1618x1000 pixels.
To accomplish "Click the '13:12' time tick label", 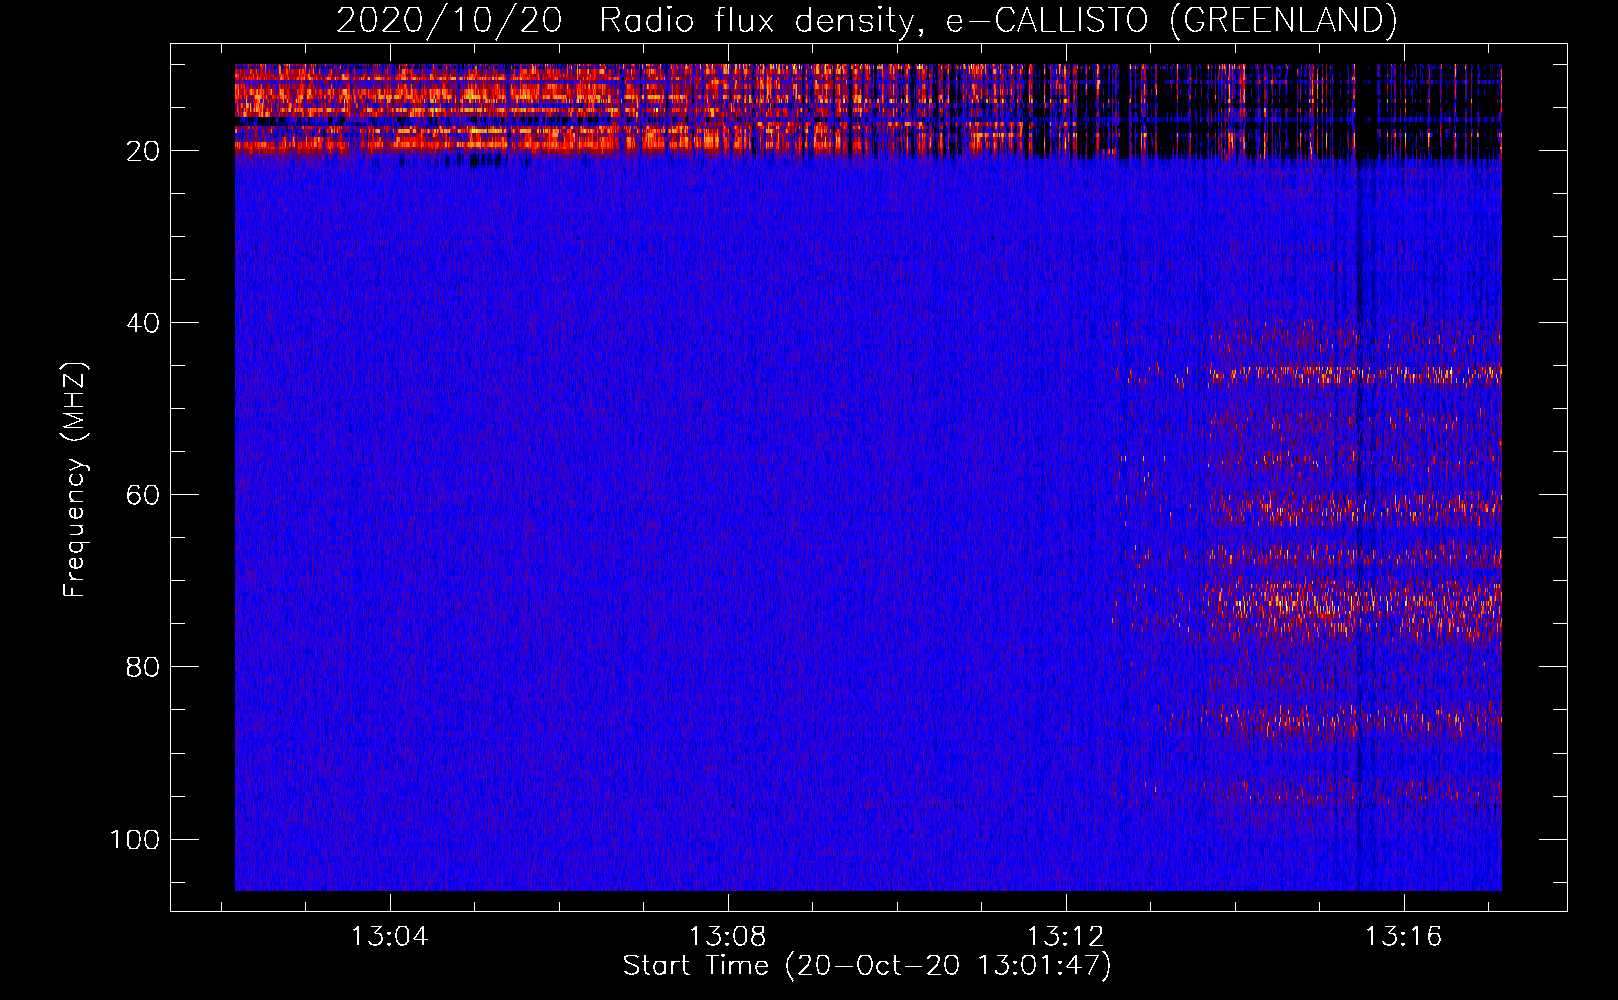I will tap(1066, 936).
